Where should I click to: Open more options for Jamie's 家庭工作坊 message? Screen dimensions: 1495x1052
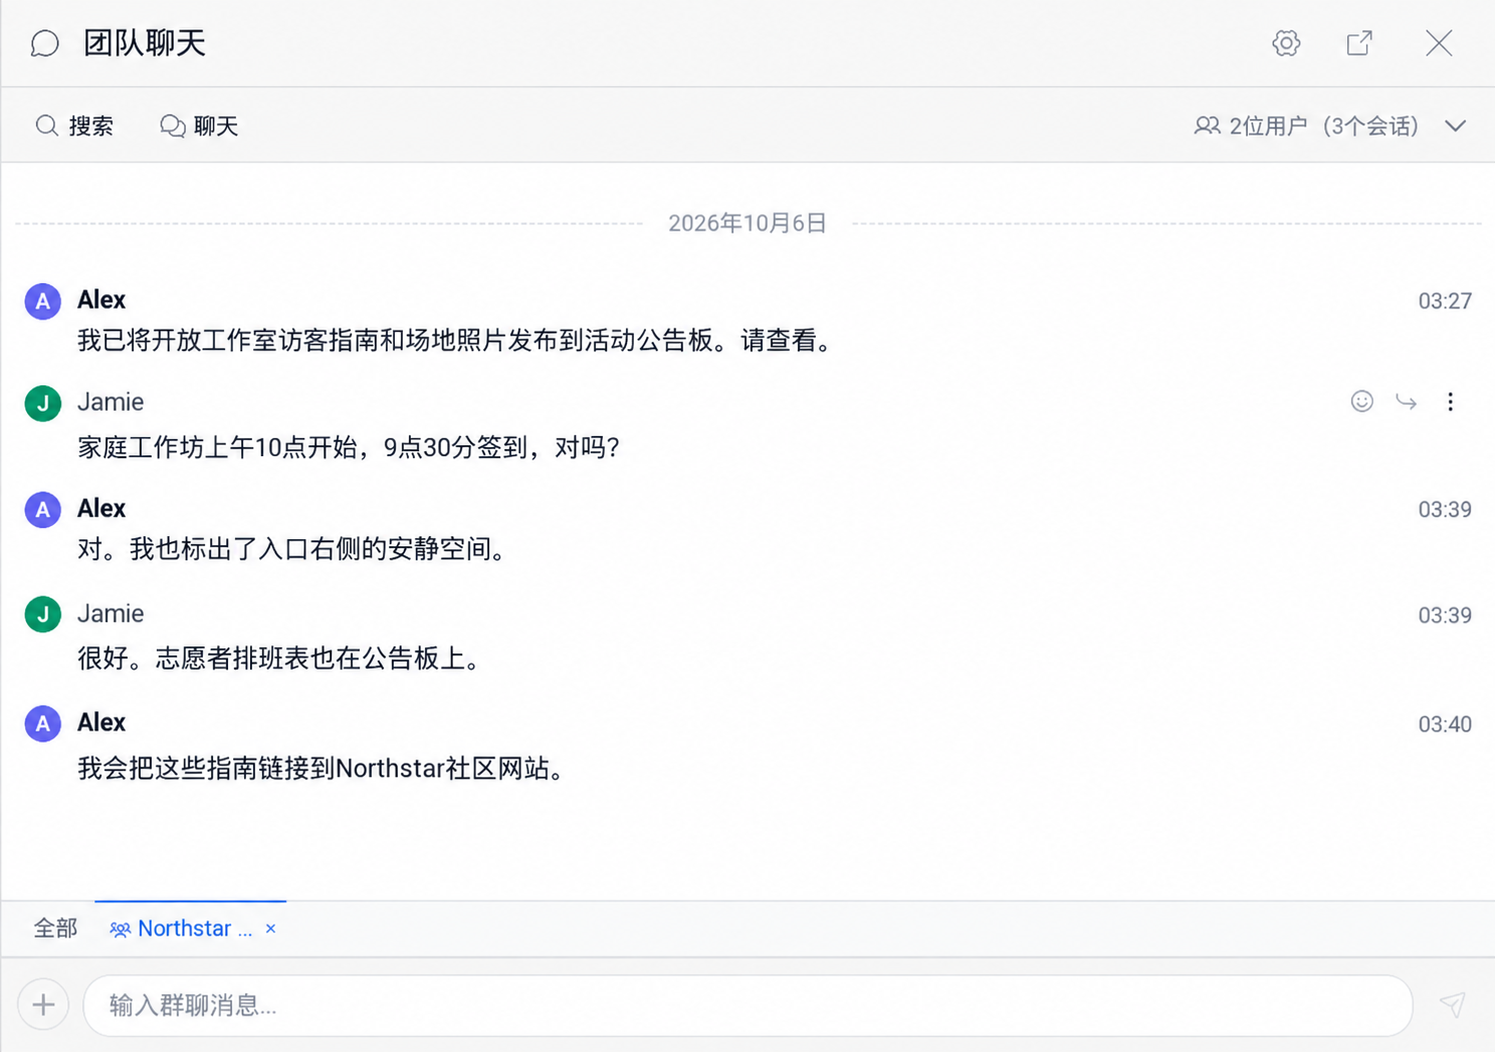tap(1450, 402)
